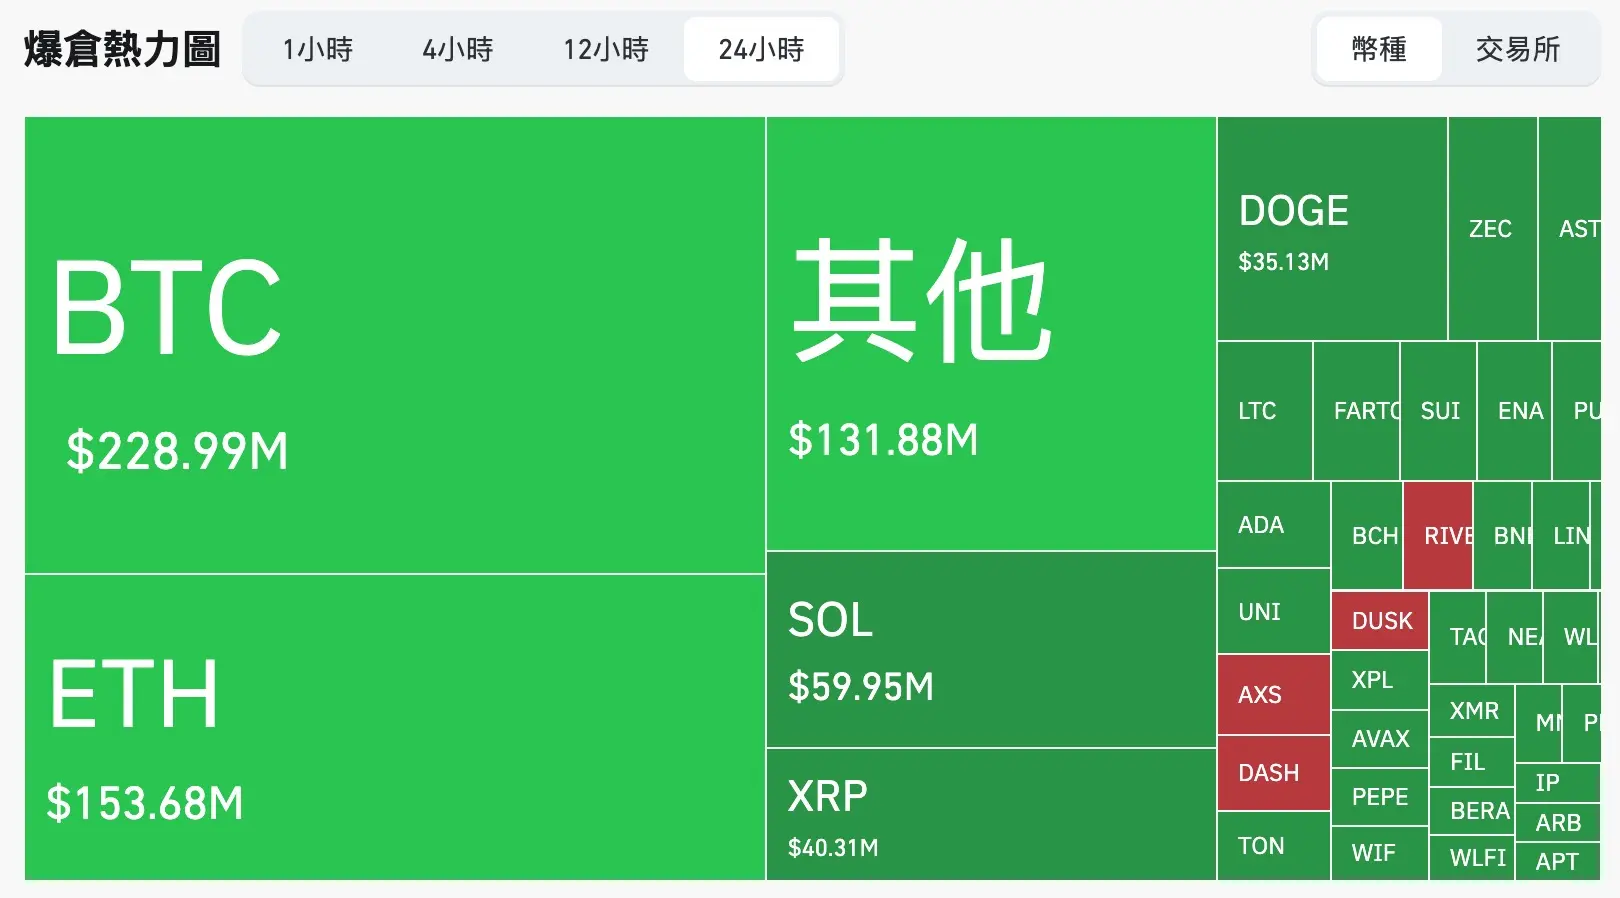Select the SUI tile
The height and width of the screenshot is (898, 1620).
click(x=1438, y=411)
